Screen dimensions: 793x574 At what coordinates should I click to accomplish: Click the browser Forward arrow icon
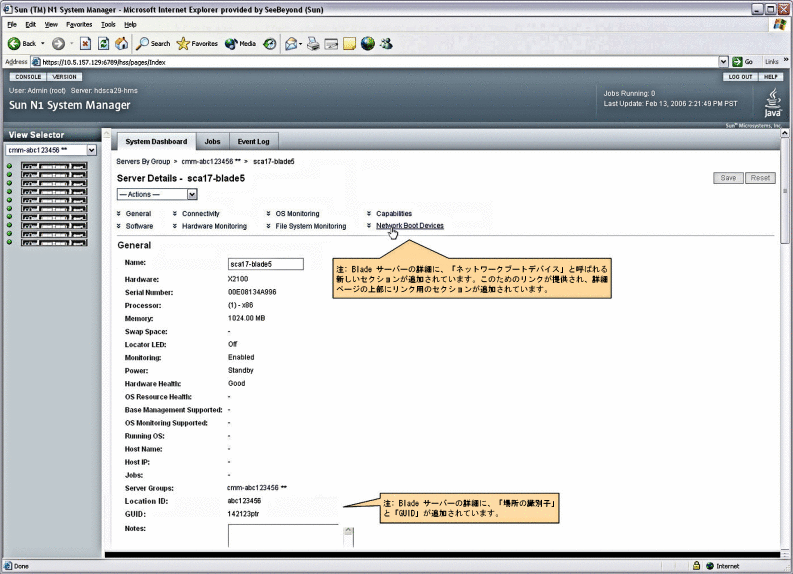tap(58, 44)
